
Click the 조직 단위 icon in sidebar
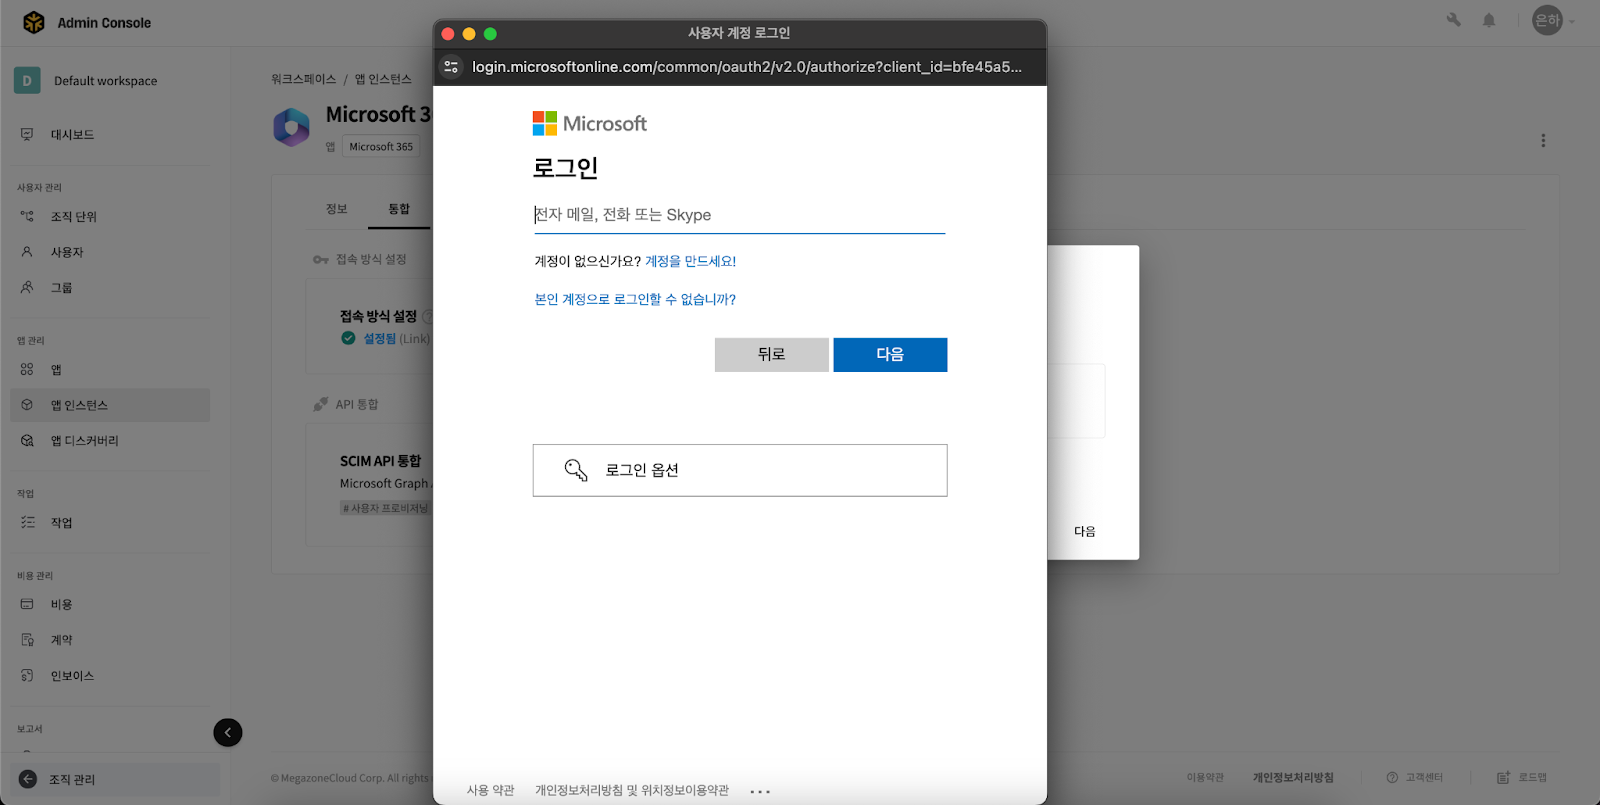[x=27, y=216]
